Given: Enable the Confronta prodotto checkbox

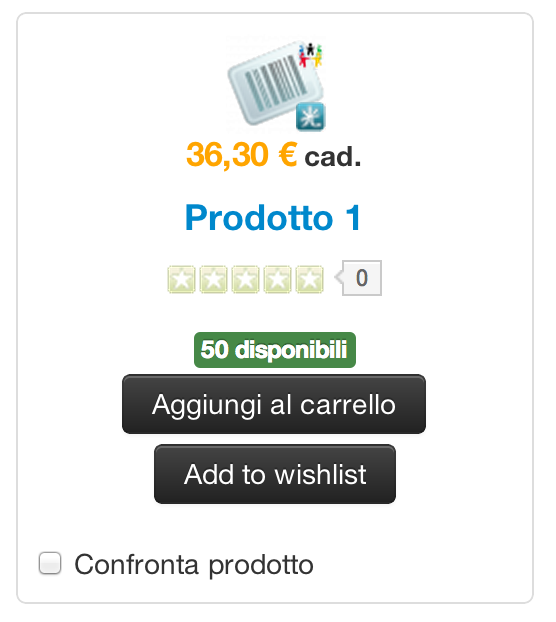Looking at the screenshot, I should 50,563.
